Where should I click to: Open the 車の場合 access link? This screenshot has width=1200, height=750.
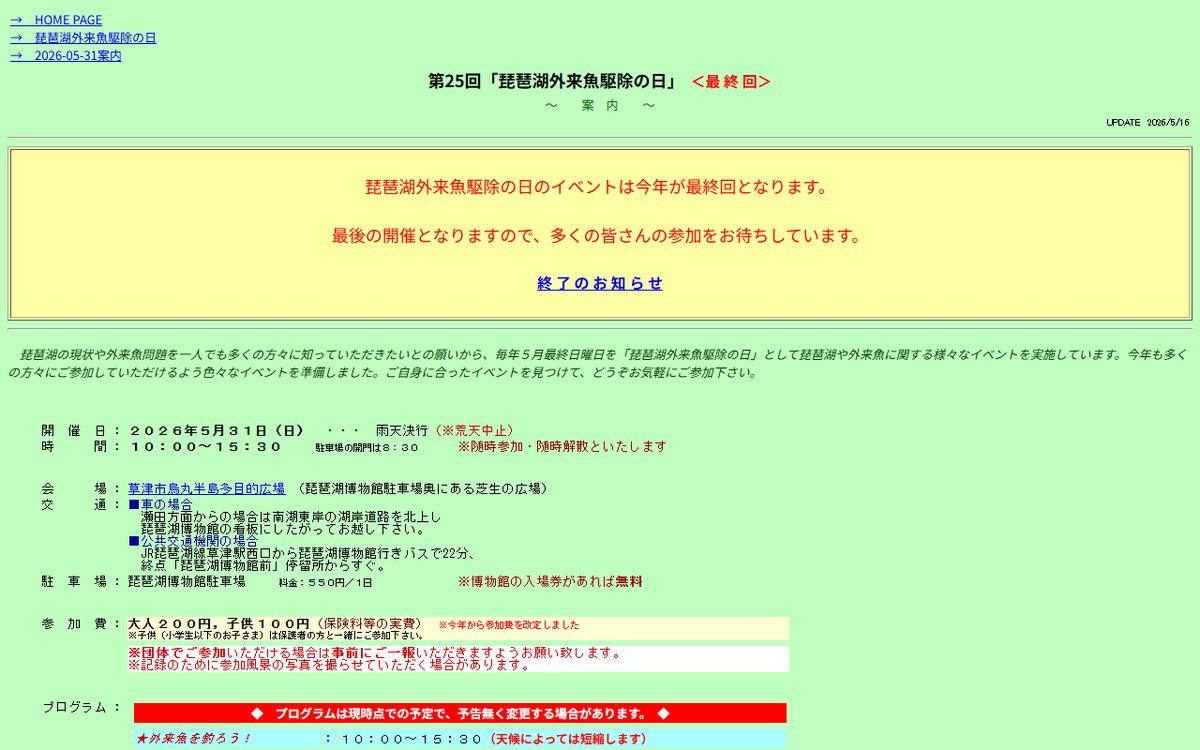click(160, 505)
